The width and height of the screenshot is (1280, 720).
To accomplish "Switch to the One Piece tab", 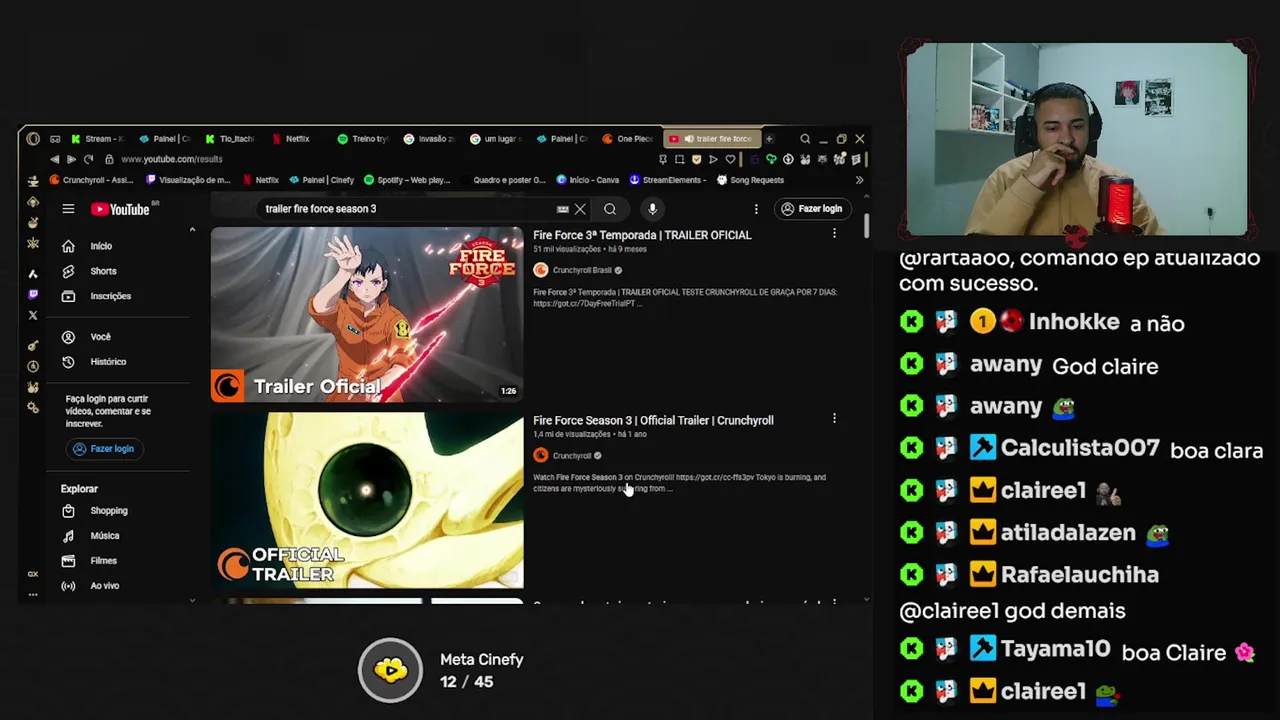I will click(x=629, y=139).
